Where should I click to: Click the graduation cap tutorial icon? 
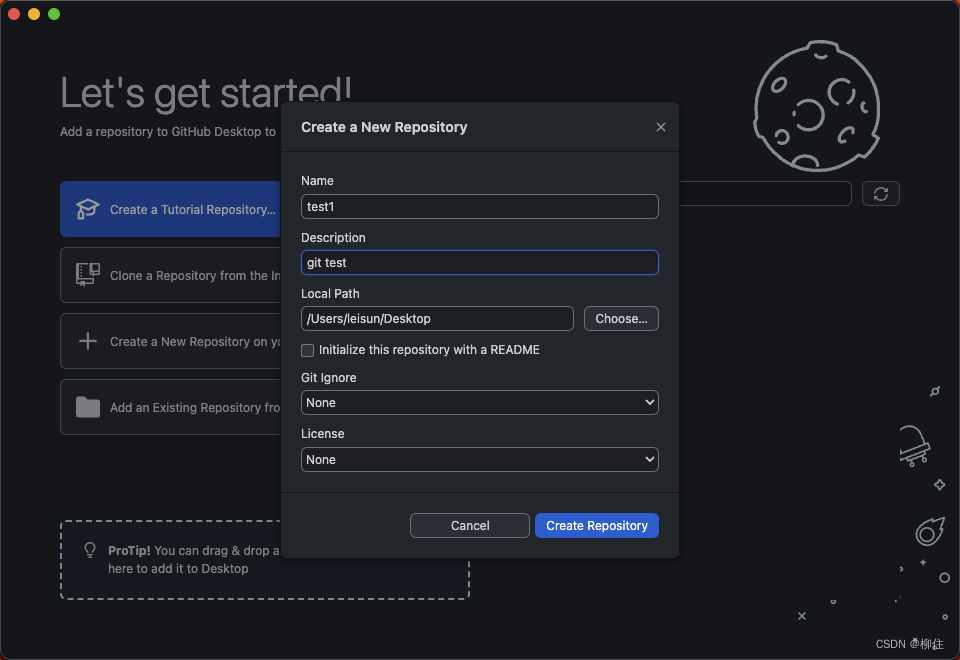pos(88,209)
